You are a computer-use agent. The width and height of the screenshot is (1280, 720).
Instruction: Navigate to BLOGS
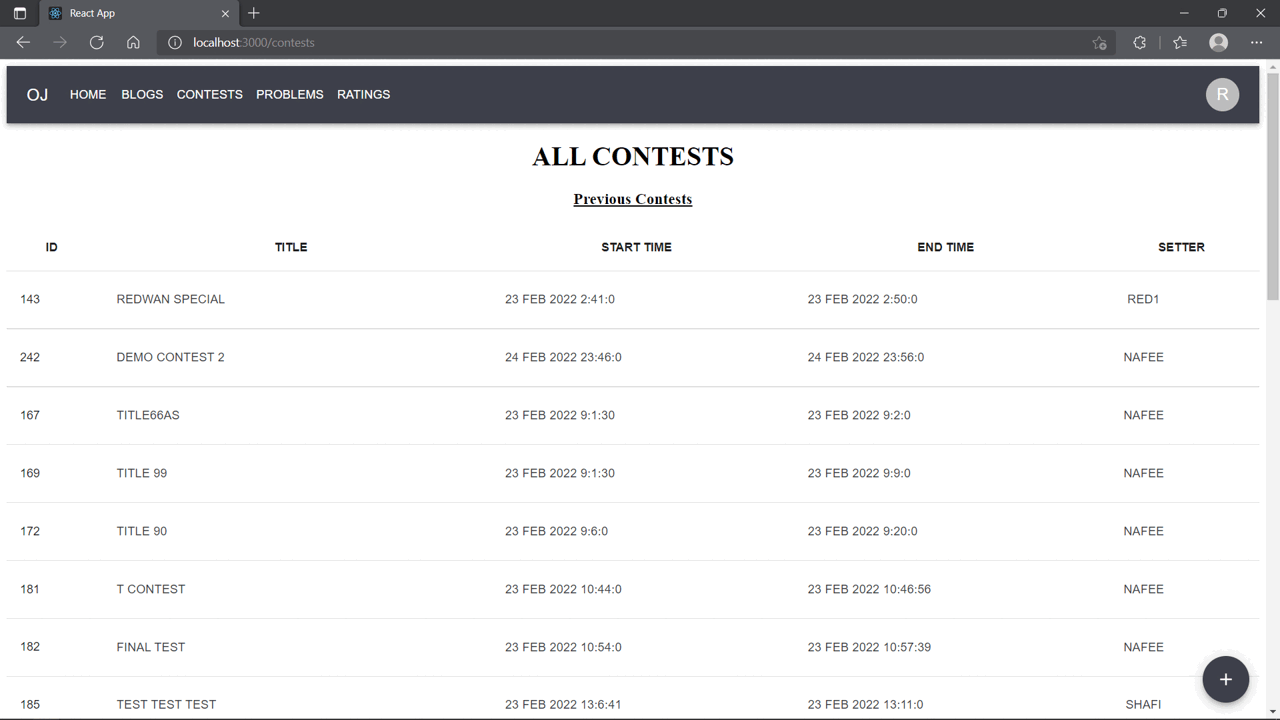coord(142,94)
